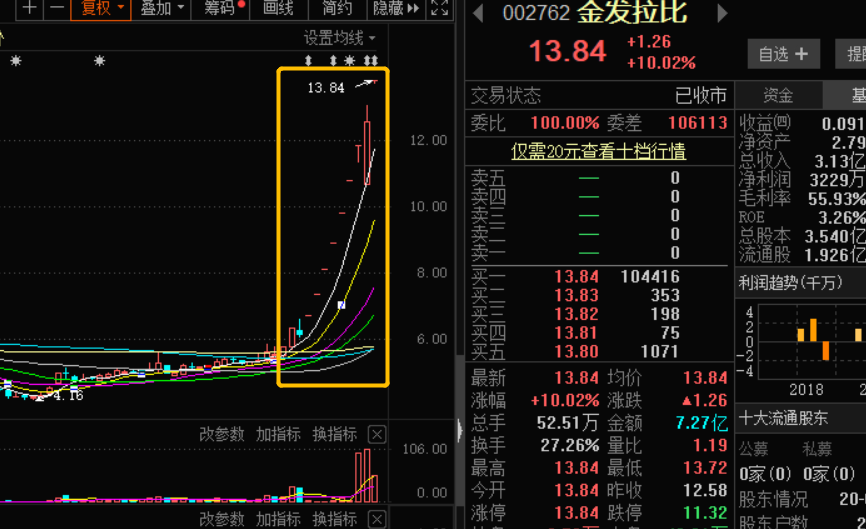Click 隐藏 to hide side panel
This screenshot has width=866, height=529.
(396, 8)
